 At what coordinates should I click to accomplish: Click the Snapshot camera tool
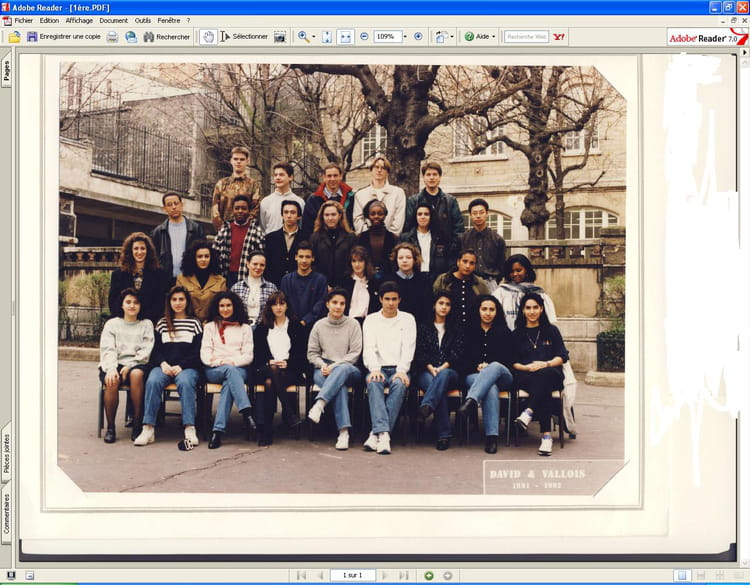tap(280, 37)
